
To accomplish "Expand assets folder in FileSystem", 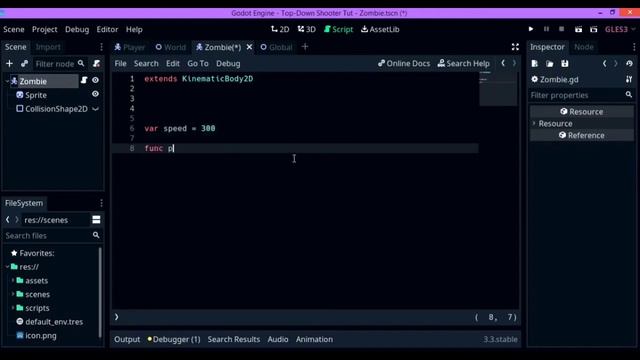I will (13, 280).
